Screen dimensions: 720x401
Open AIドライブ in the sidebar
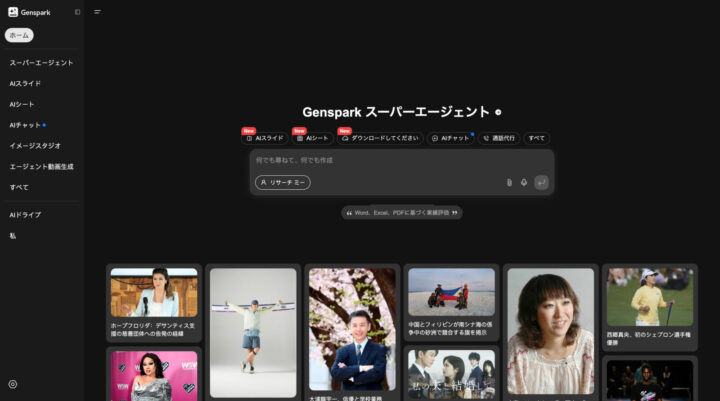click(x=25, y=215)
